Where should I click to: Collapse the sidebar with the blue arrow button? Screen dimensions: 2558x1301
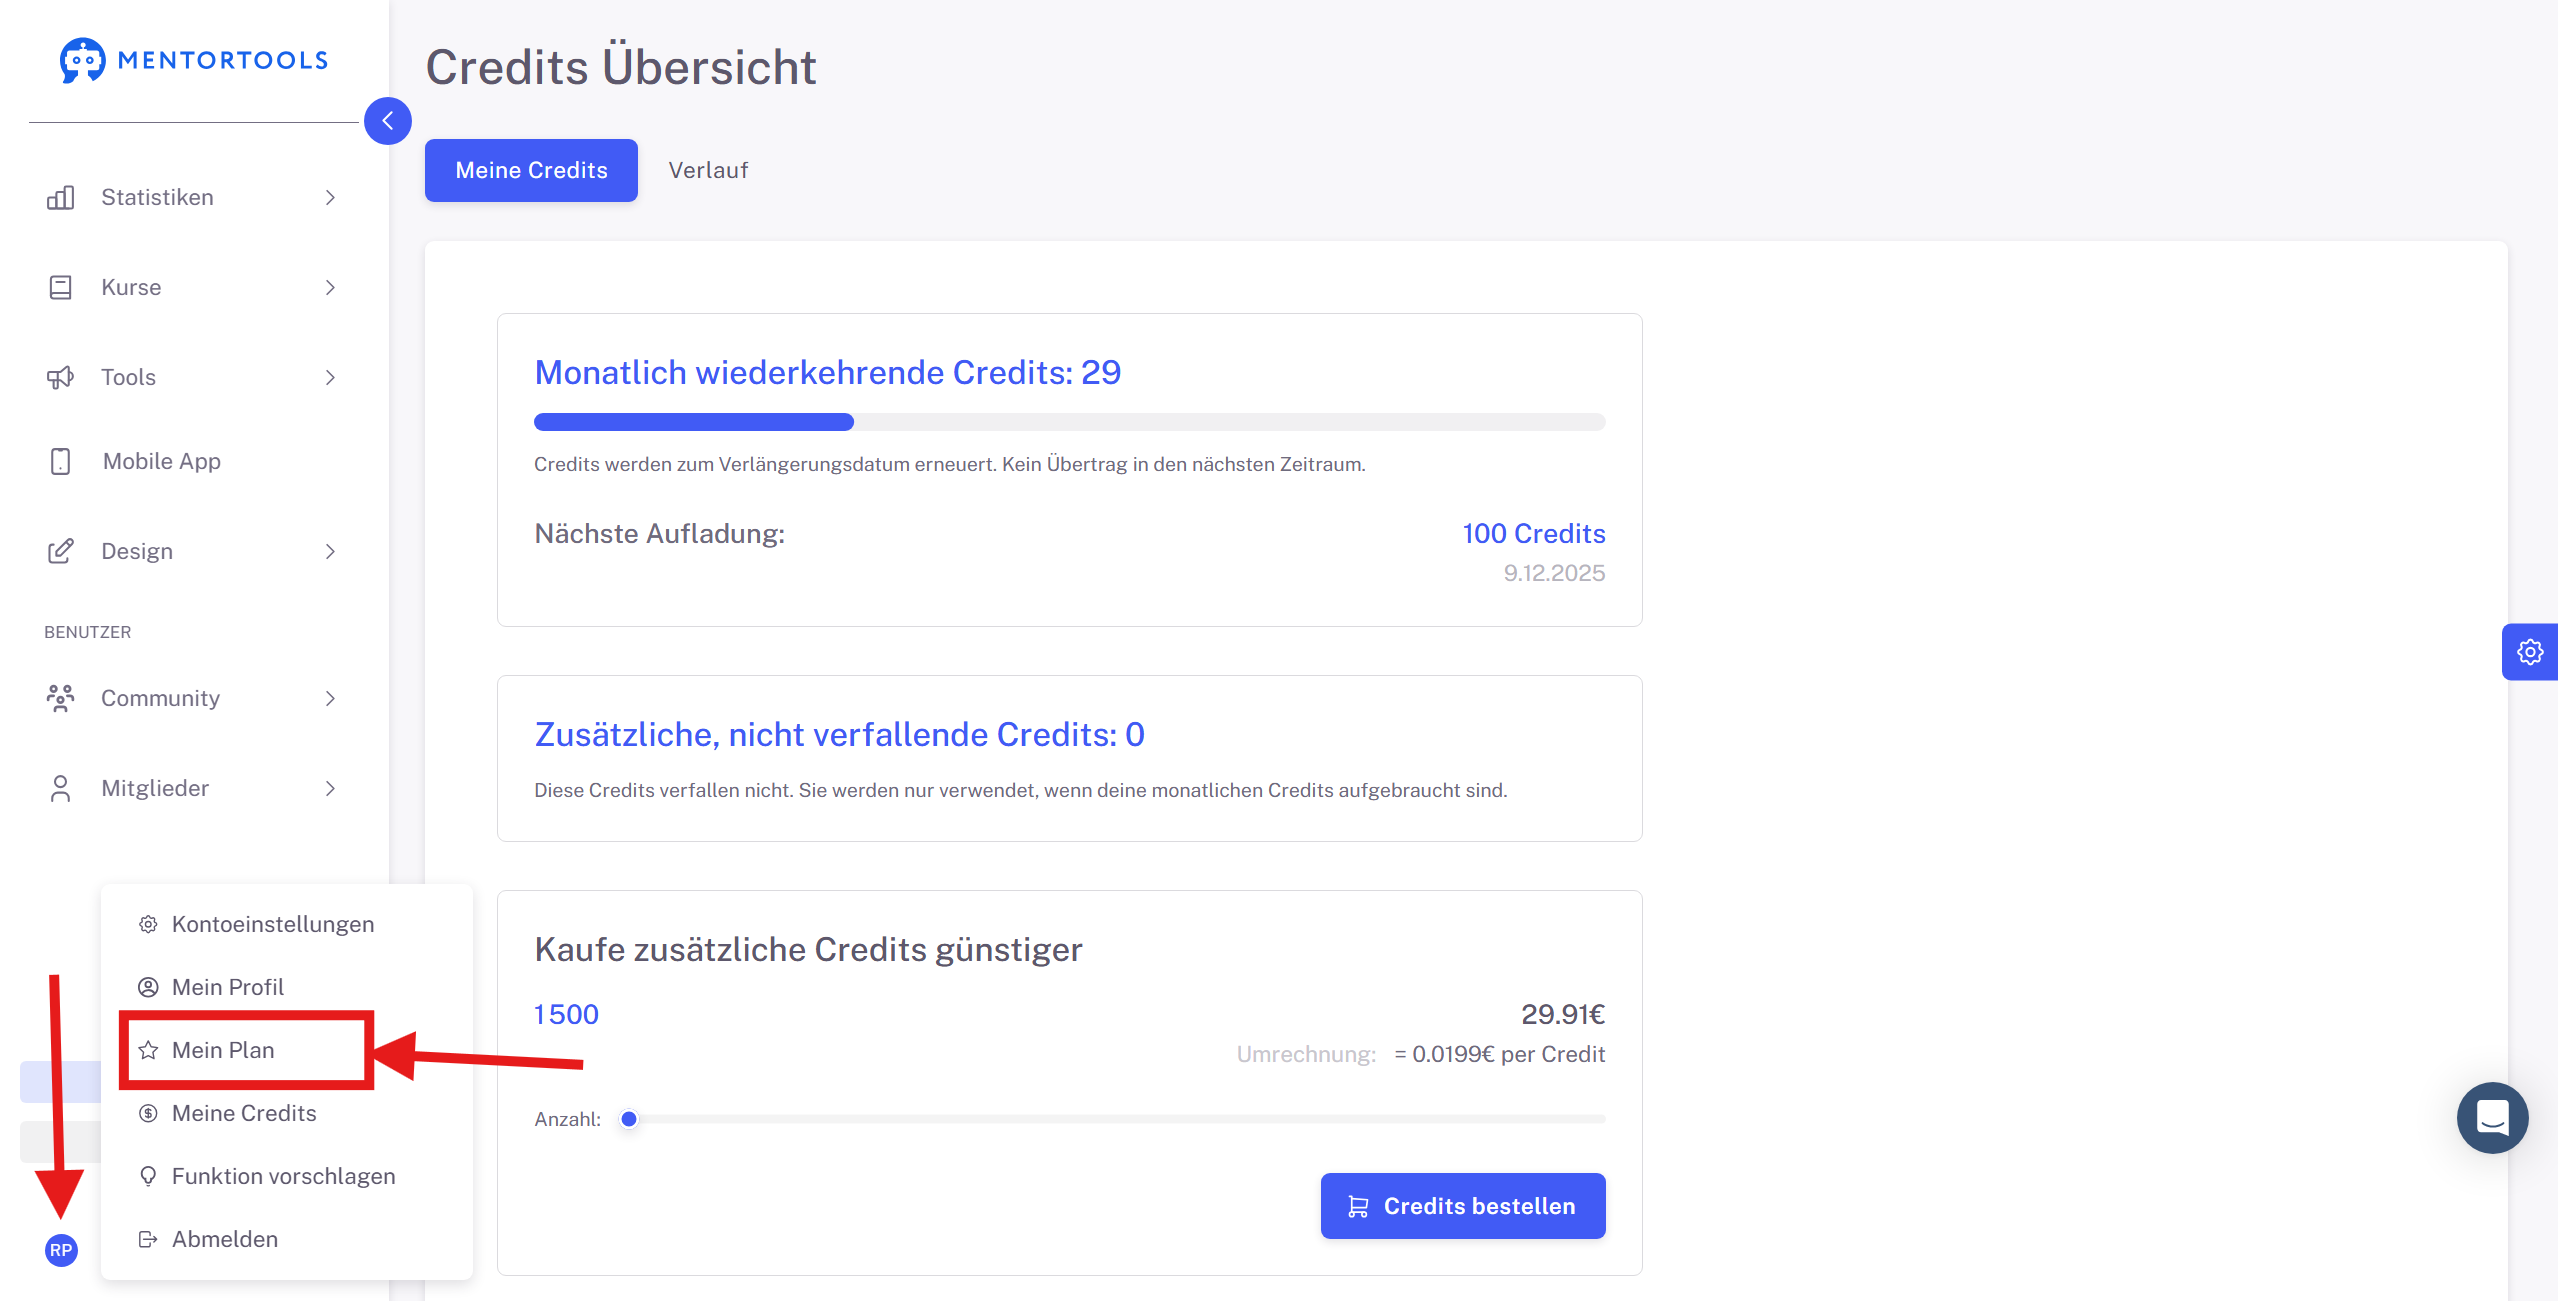click(388, 121)
